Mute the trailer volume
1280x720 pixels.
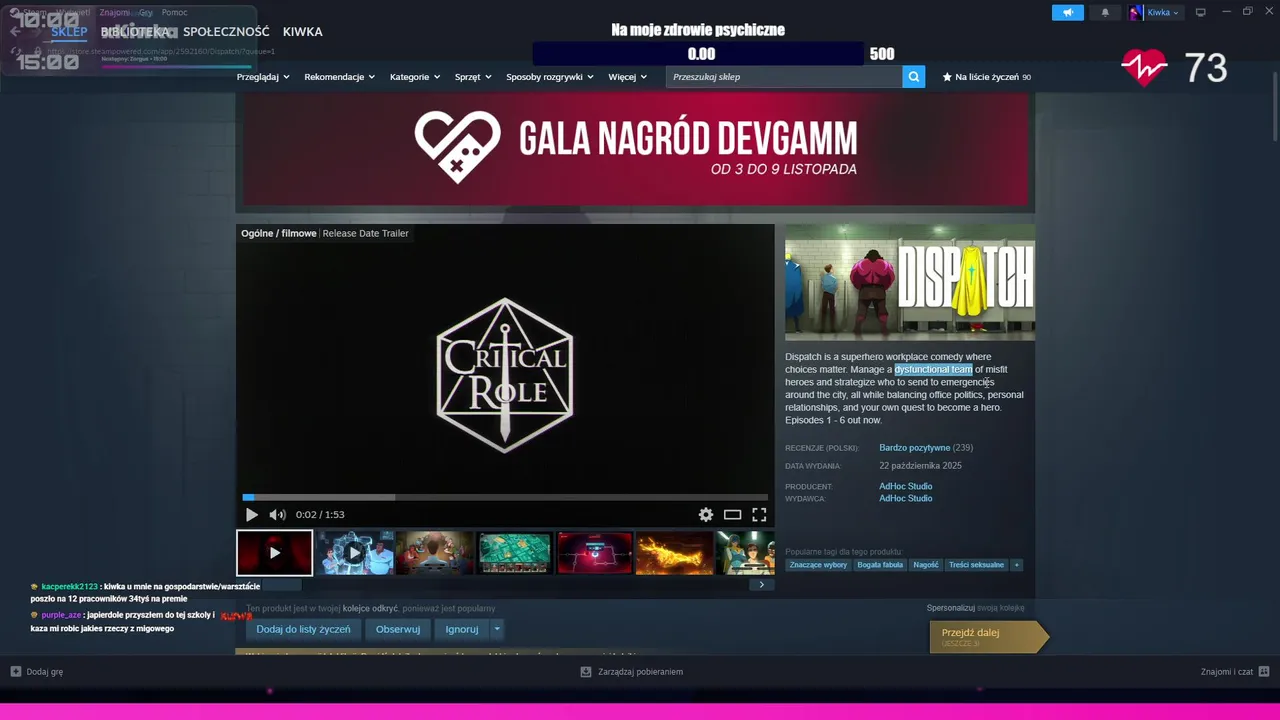[x=277, y=515]
